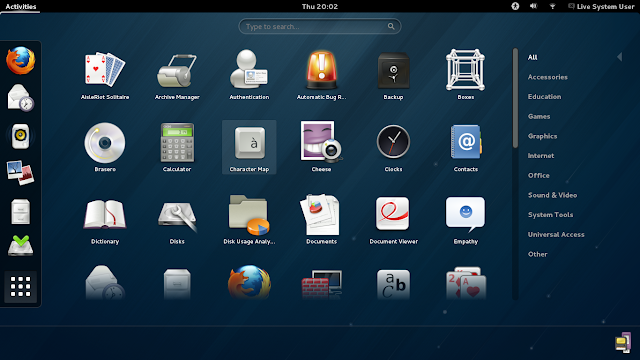
Task: Launch the installer icon in dash
Action: click(20, 246)
